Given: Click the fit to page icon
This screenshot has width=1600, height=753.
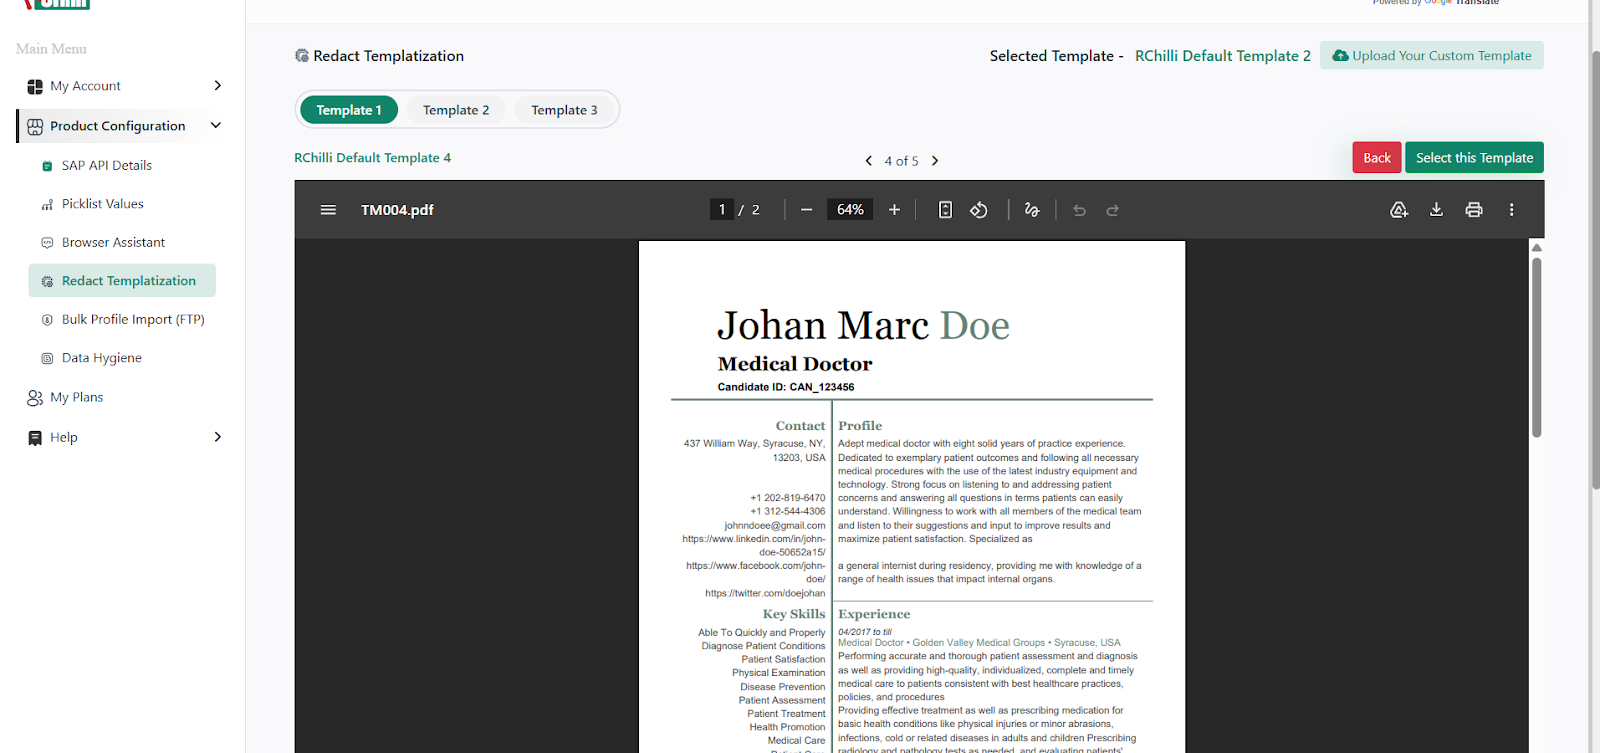Looking at the screenshot, I should 945,210.
